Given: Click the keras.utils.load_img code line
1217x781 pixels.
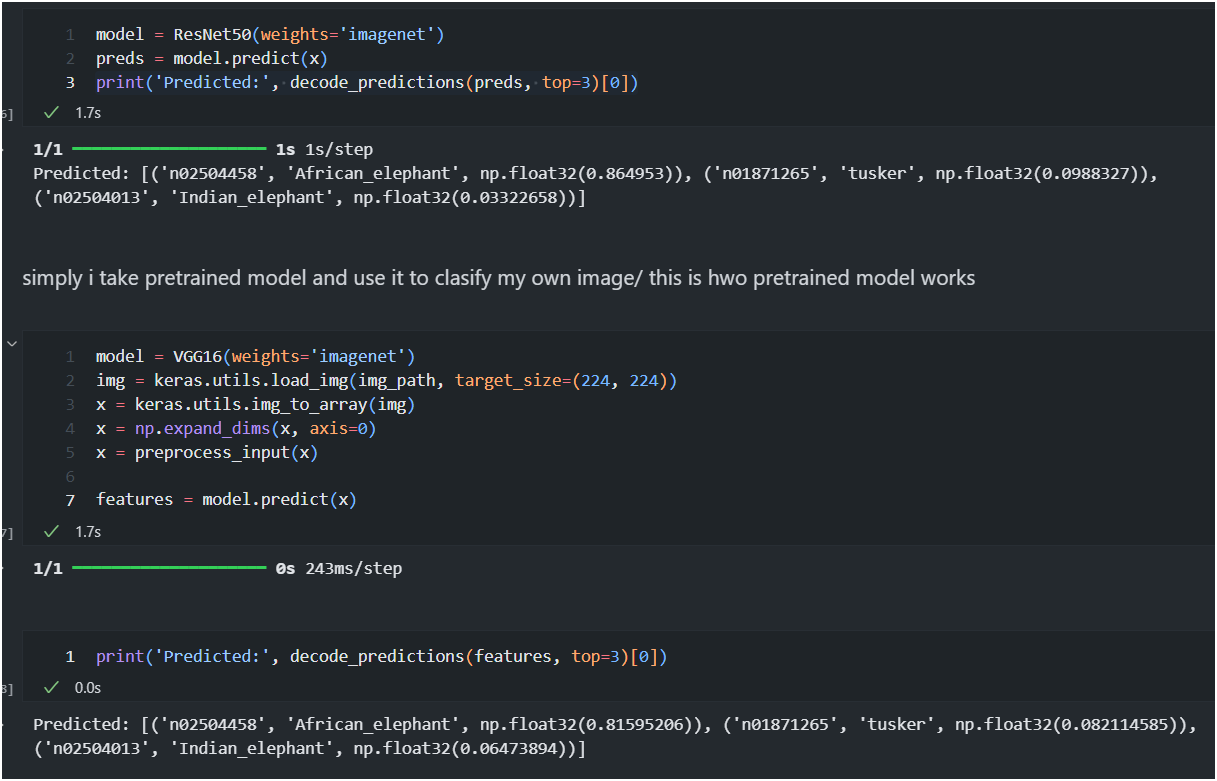Looking at the screenshot, I should coord(386,380).
